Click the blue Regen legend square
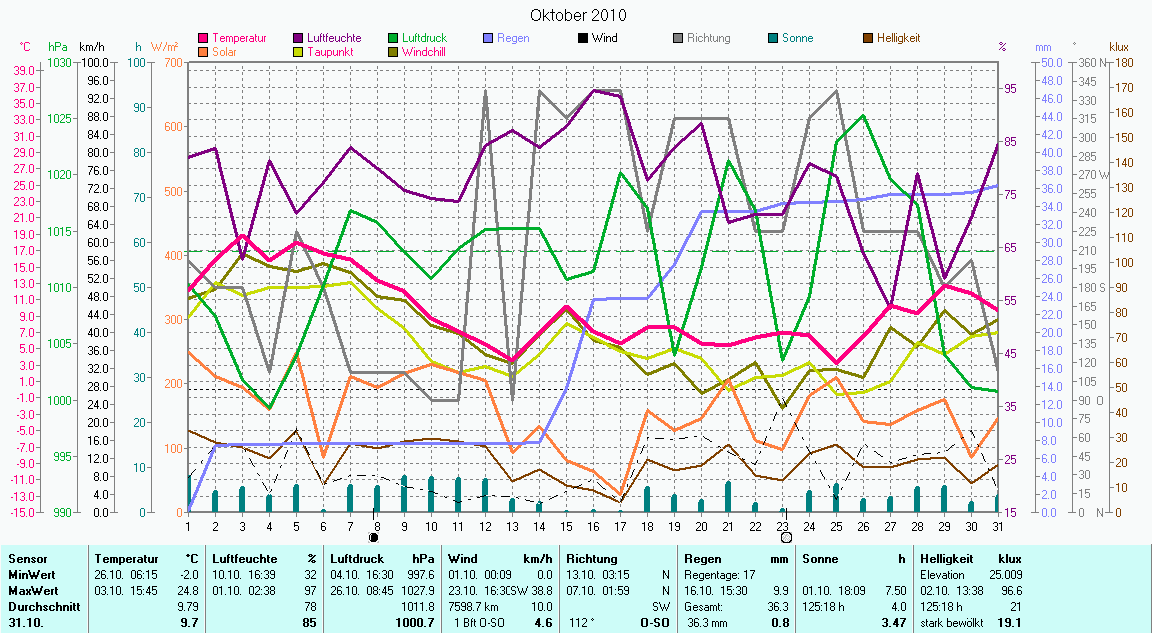The width and height of the screenshot is (1152, 633). pos(488,39)
